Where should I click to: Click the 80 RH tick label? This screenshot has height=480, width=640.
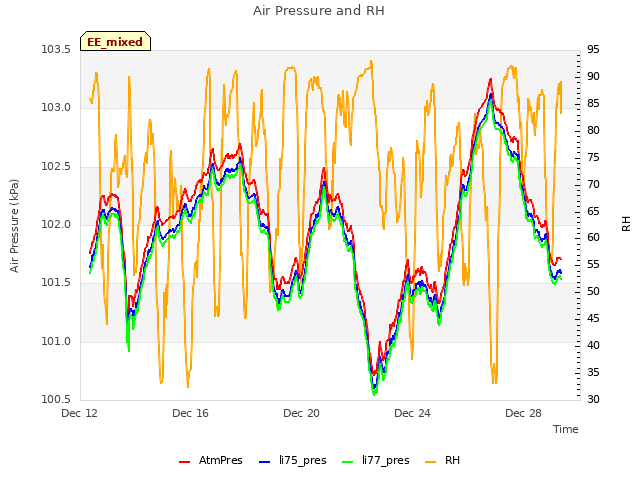[593, 130]
